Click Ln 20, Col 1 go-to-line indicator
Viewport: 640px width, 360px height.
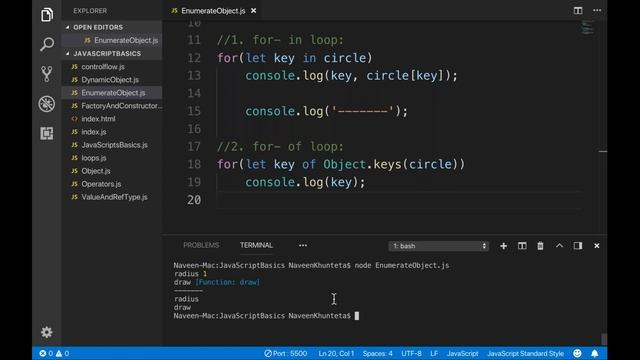336,353
